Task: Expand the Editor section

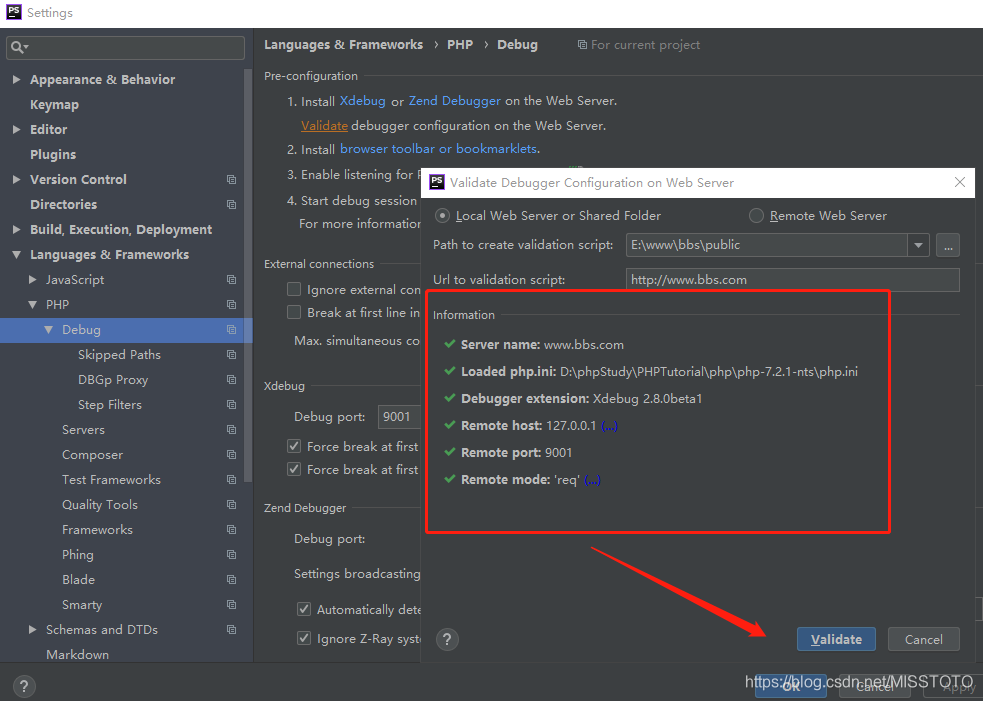Action: pyautogui.click(x=17, y=130)
